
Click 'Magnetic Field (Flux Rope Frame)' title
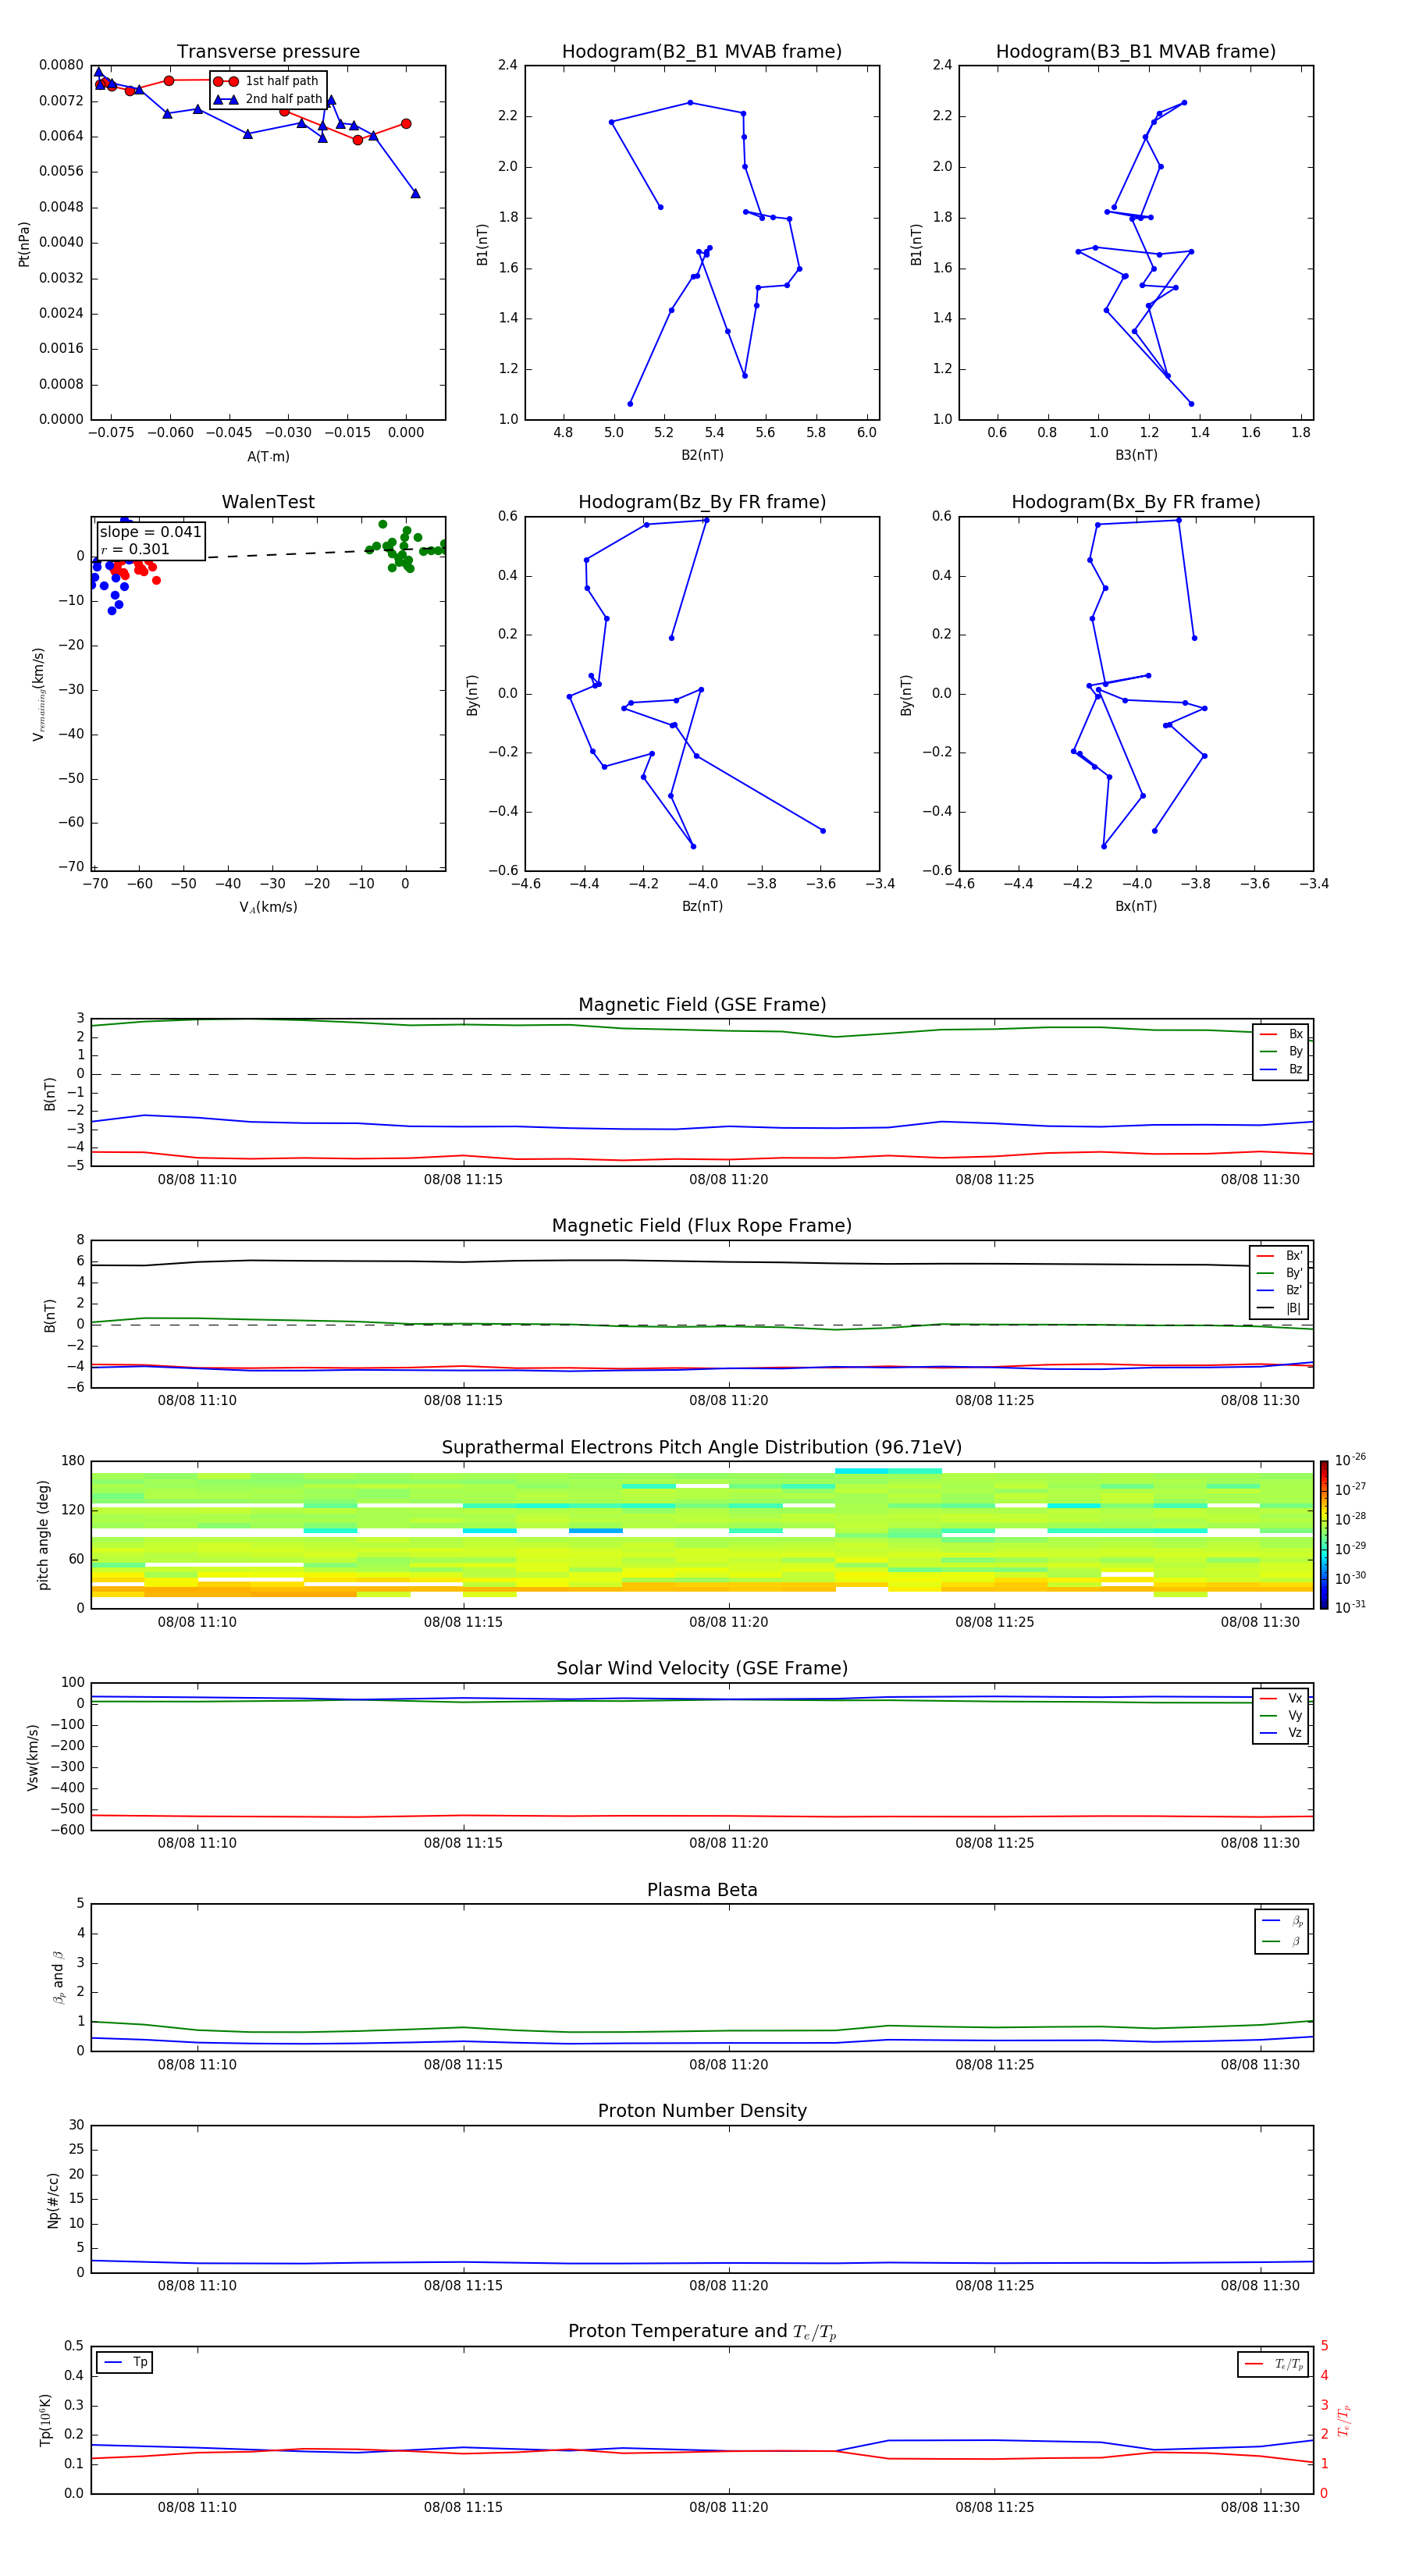702,1225
